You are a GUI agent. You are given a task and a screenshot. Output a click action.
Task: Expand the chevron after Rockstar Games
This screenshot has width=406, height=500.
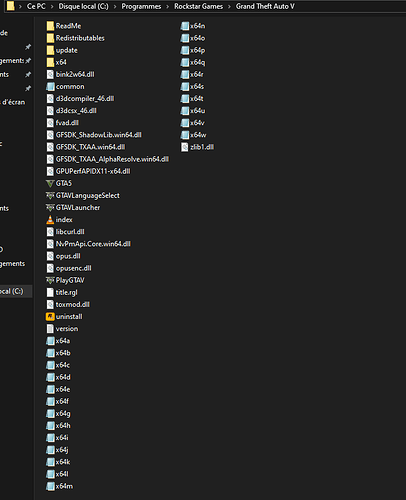click(229, 7)
